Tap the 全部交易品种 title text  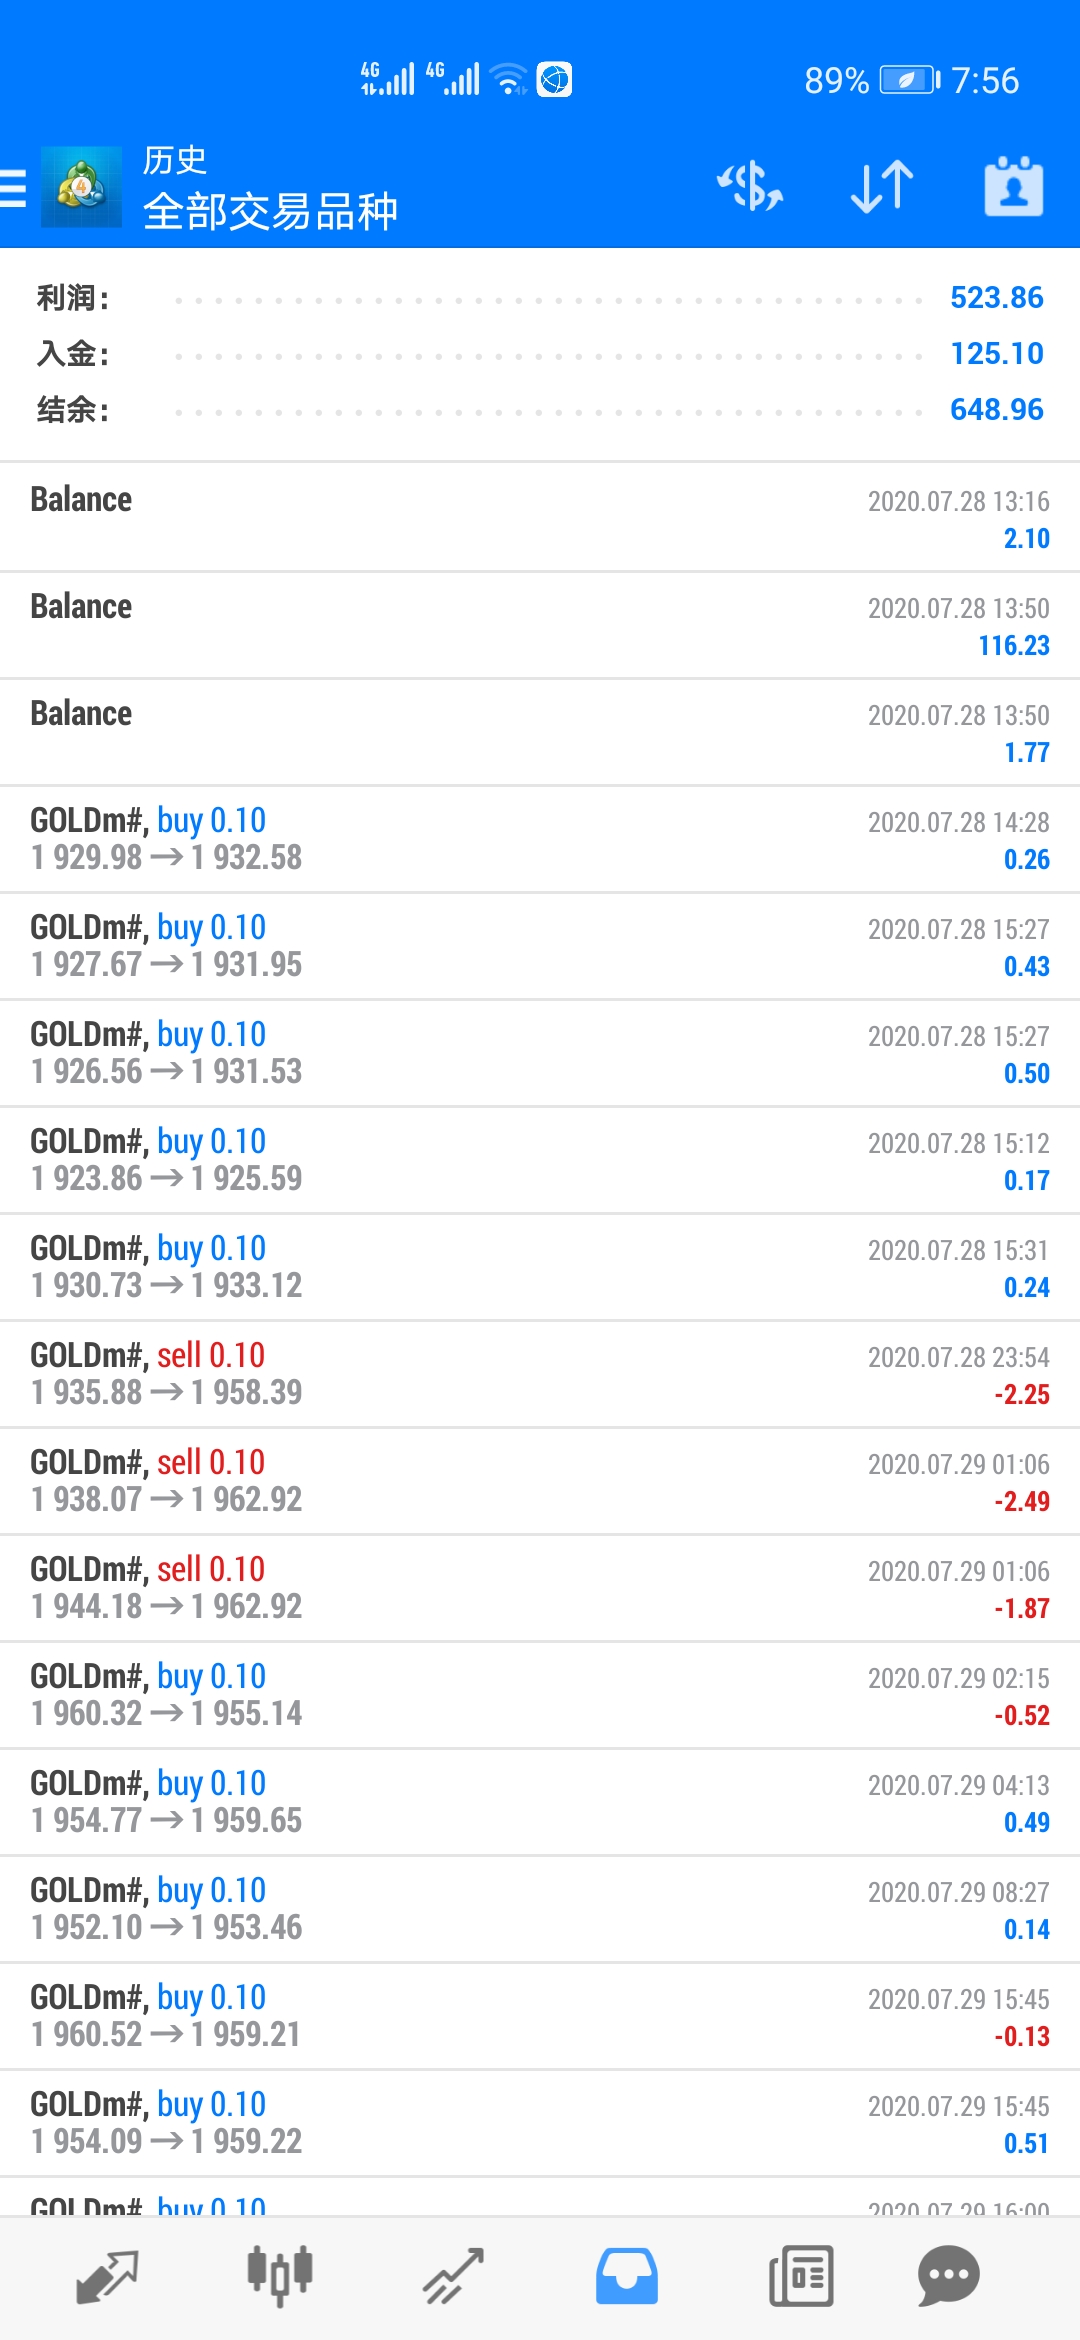(x=270, y=211)
